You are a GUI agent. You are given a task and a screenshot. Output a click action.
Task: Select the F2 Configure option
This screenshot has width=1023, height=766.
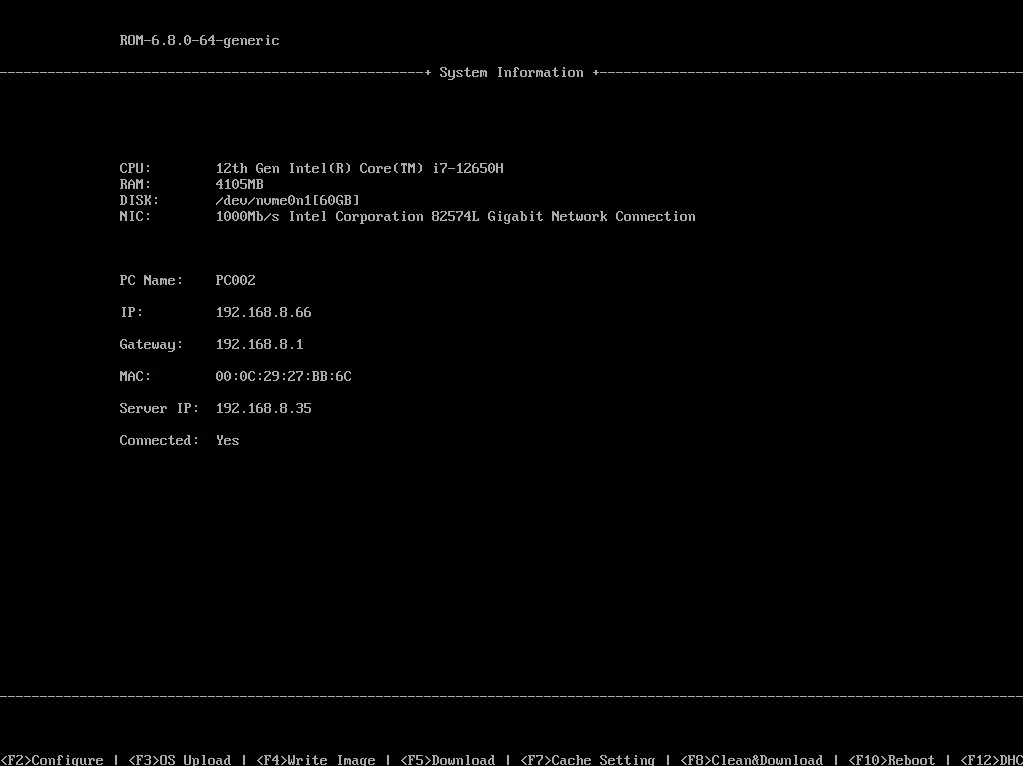[x=52, y=759]
